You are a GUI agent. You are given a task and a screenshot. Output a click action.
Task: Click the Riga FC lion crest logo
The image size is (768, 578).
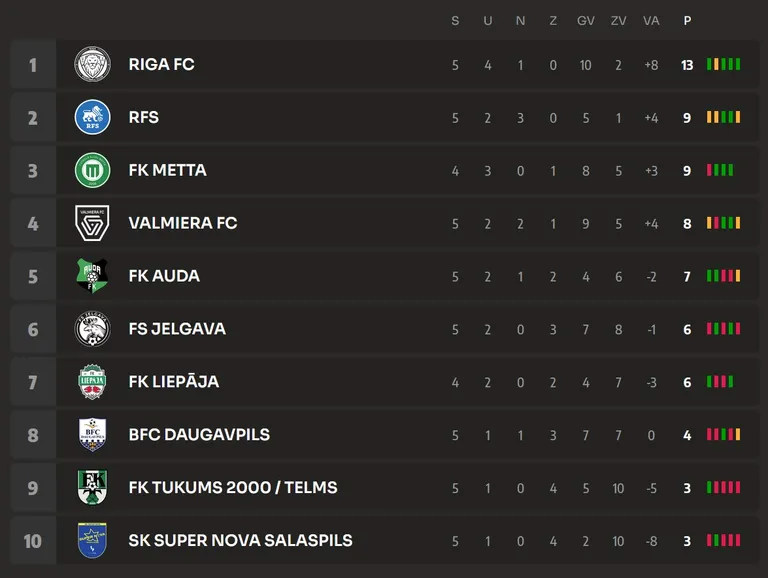click(93, 64)
